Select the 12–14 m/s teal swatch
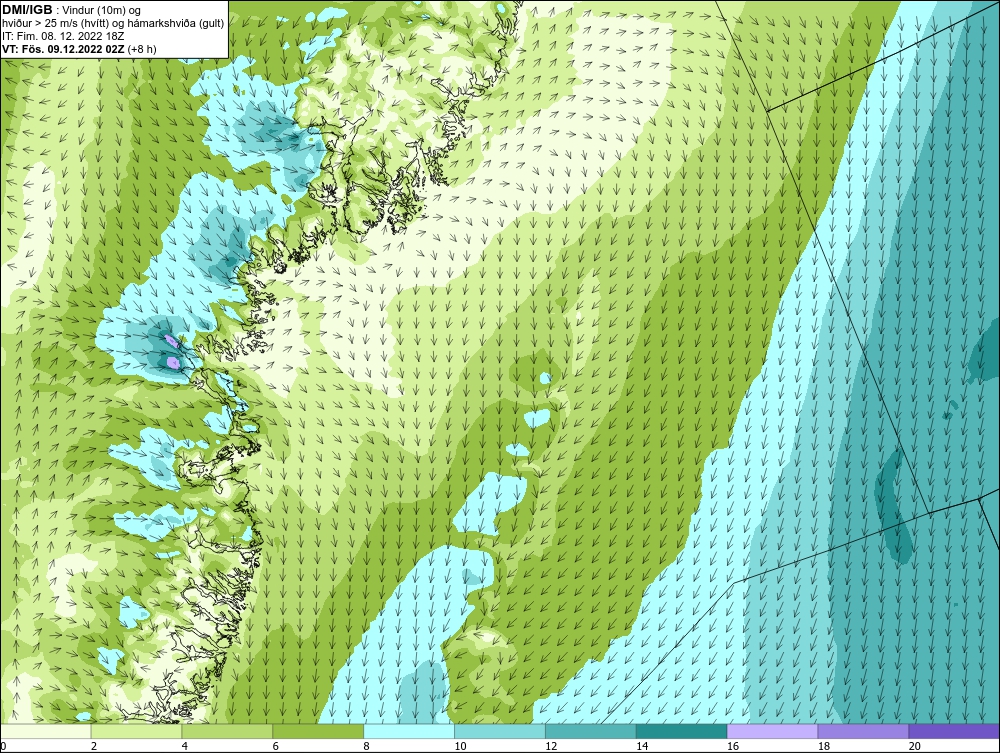Screen dimensions: 1000x753 pos(591,731)
